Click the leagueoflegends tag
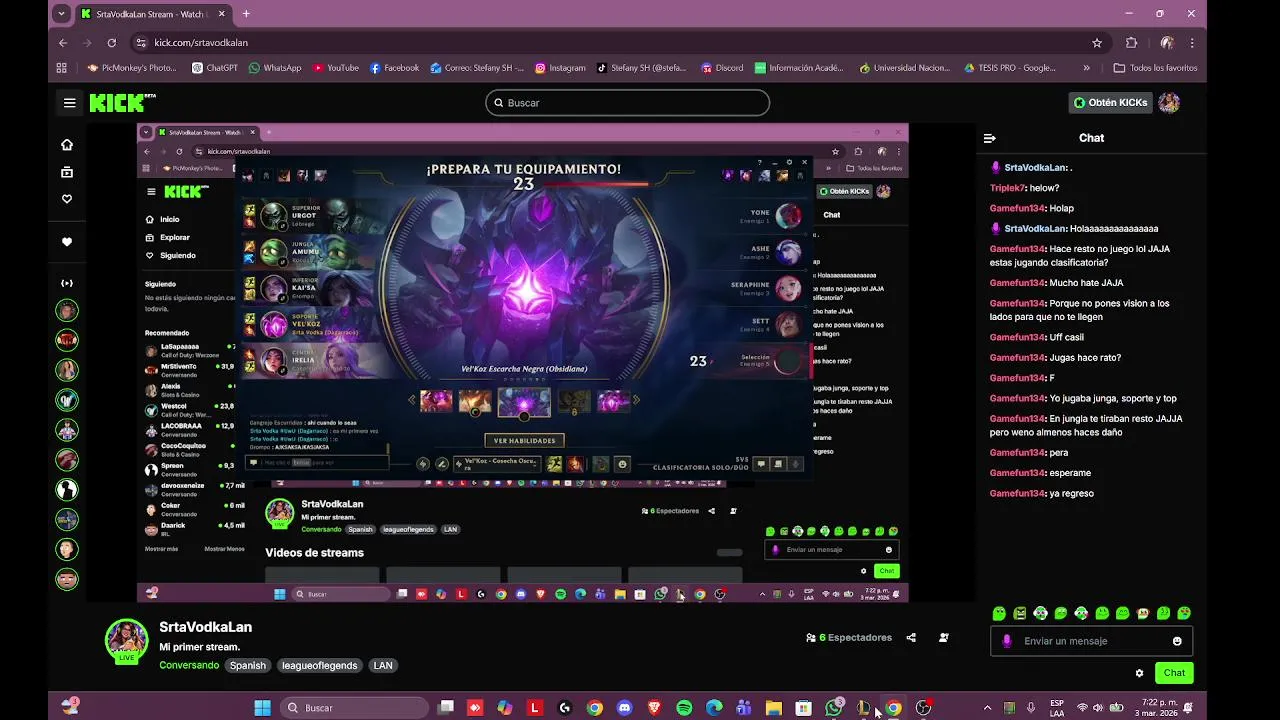1280x720 pixels. pos(319,665)
